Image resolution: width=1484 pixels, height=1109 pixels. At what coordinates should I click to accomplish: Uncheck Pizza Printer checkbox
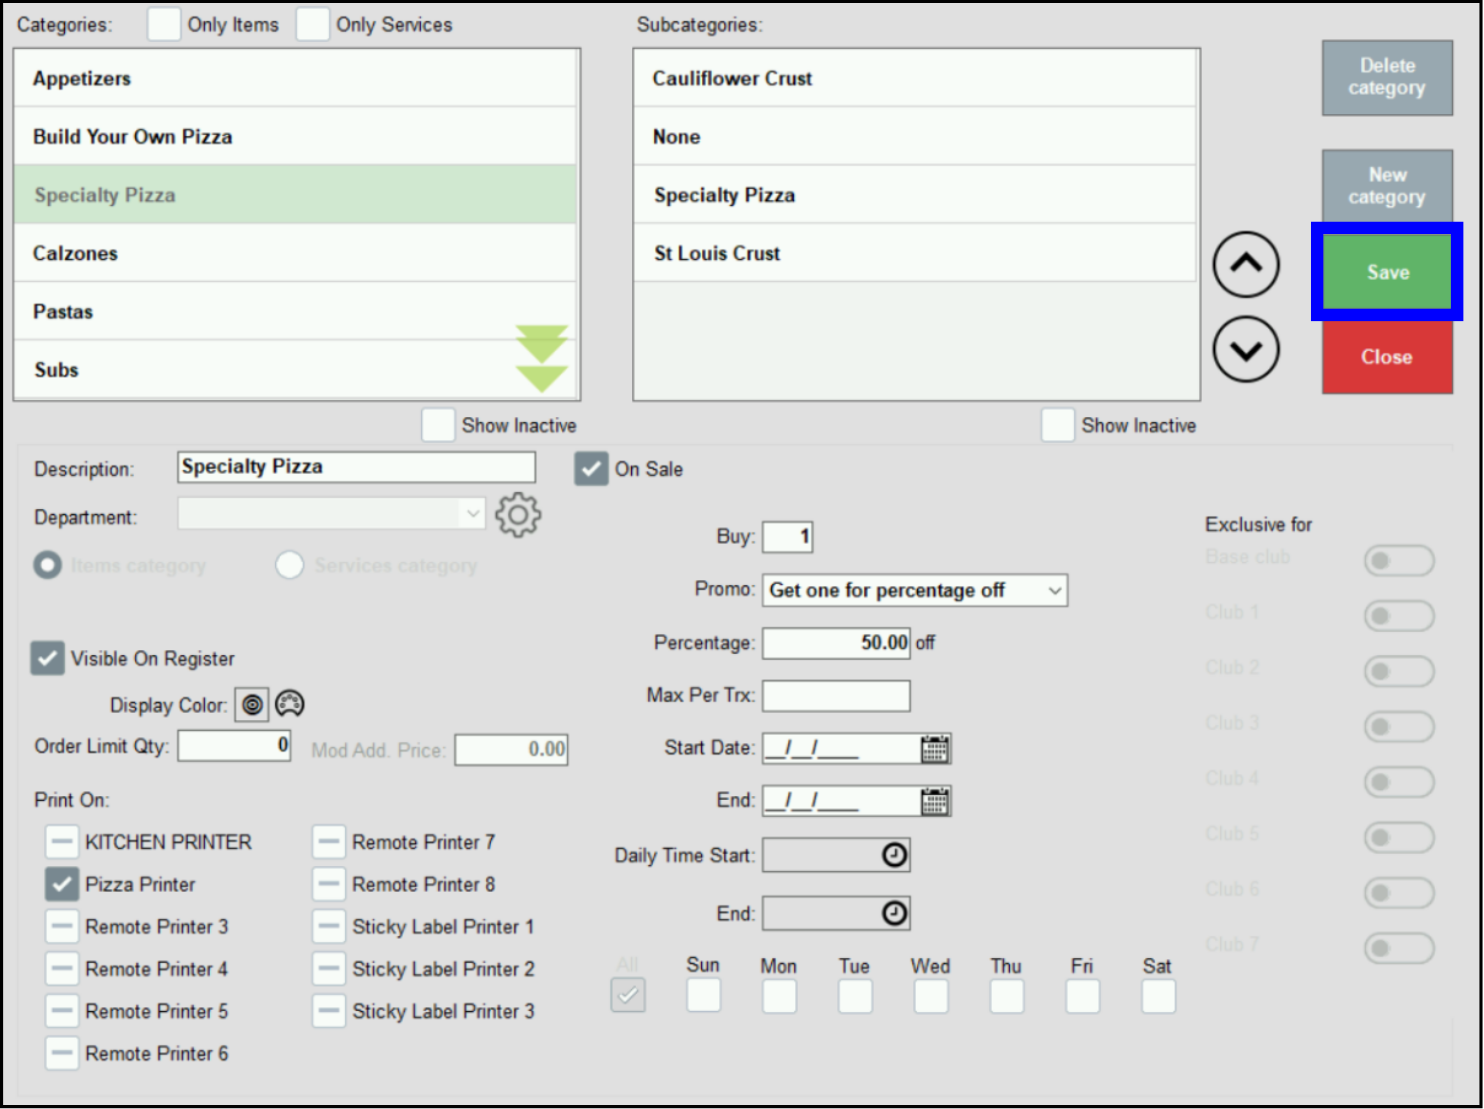[x=62, y=884]
